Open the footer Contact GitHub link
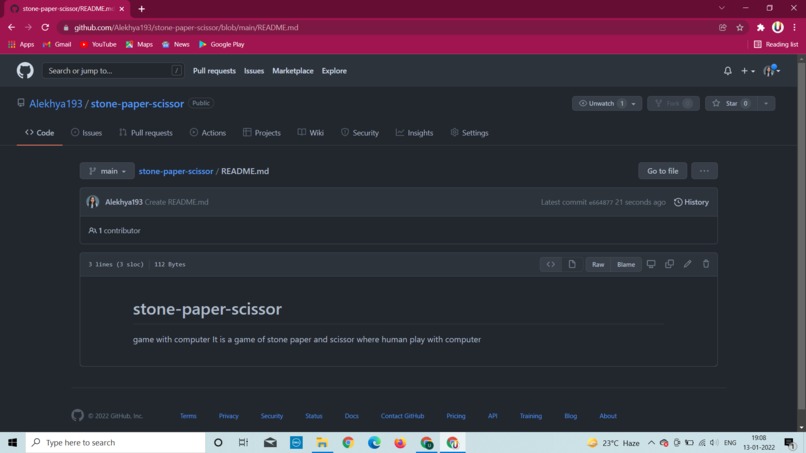The width and height of the screenshot is (806, 453). pyautogui.click(x=402, y=416)
